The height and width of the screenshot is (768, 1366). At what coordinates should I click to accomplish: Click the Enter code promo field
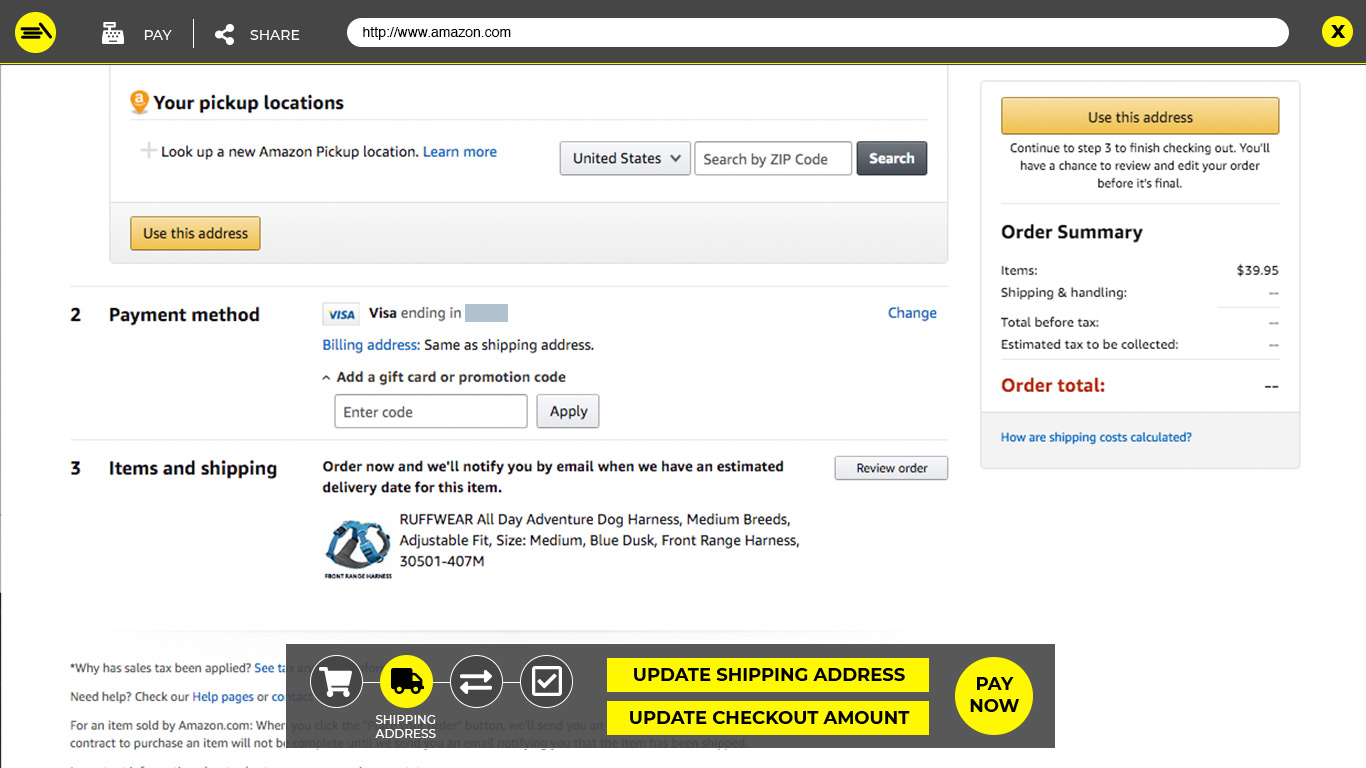click(430, 412)
